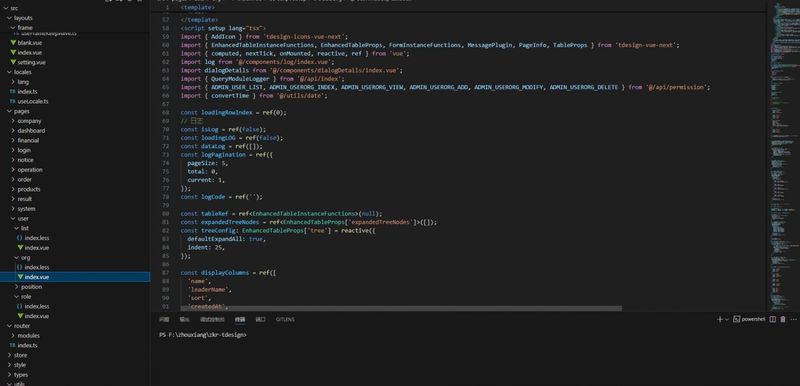
Task: Open index.ts under router folder
Action: tap(27, 345)
